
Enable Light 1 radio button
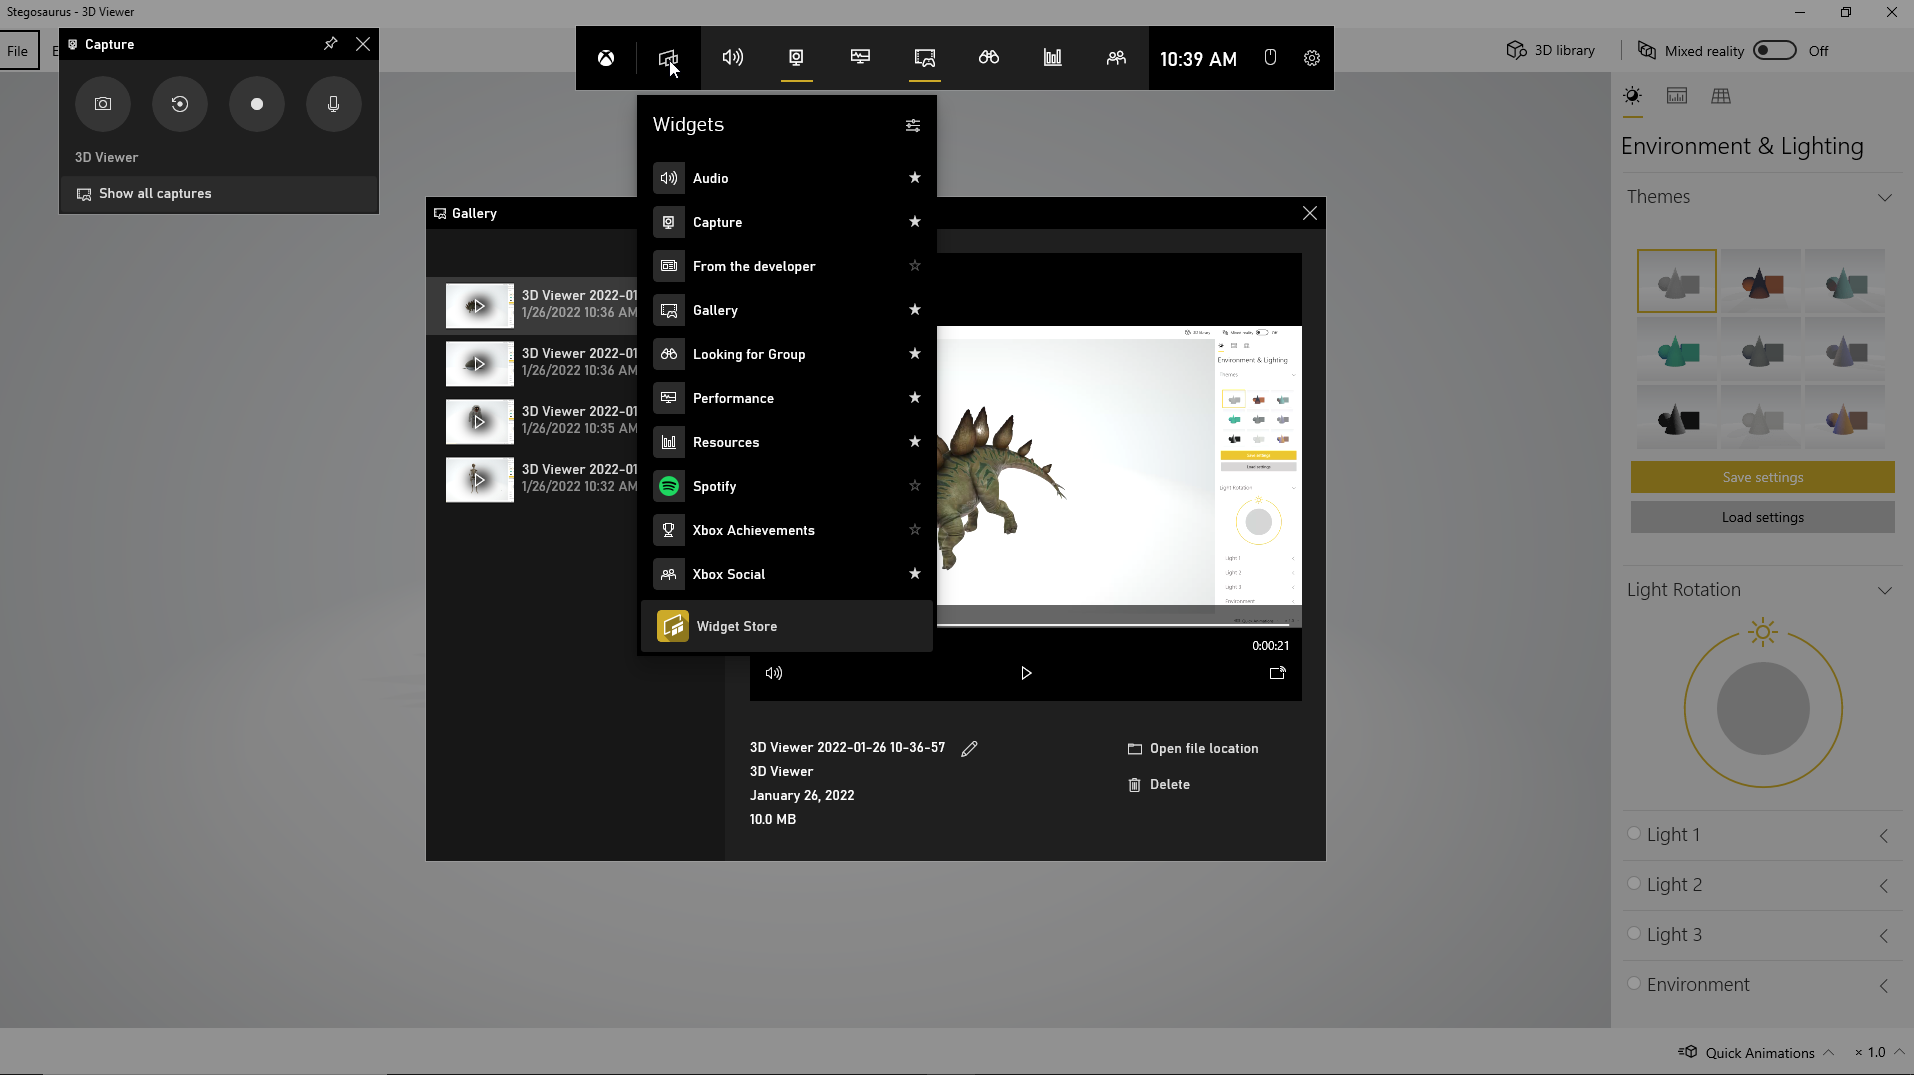(1634, 833)
